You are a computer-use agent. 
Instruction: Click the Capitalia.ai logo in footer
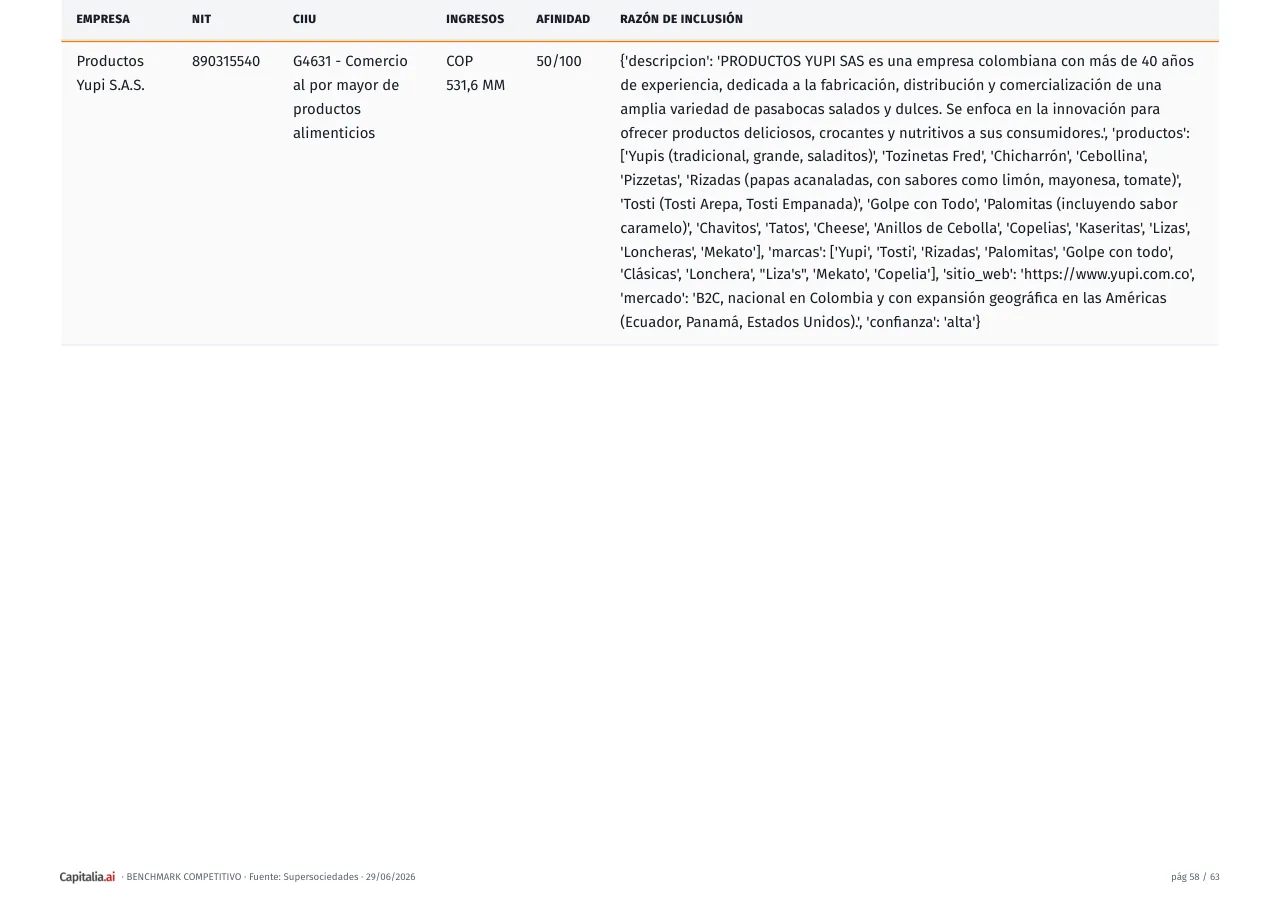[87, 877]
